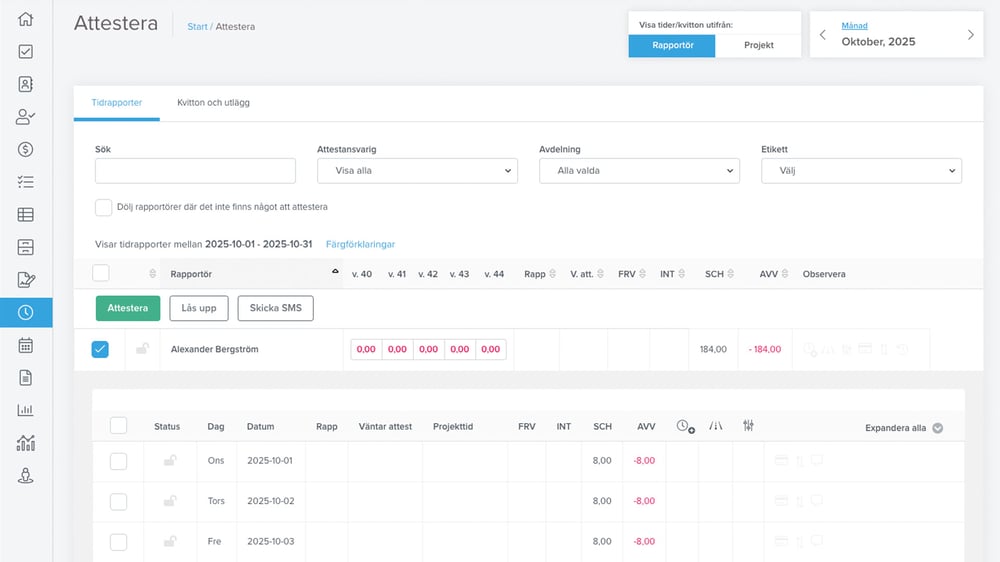Open the Avdelning dropdown

click(639, 171)
